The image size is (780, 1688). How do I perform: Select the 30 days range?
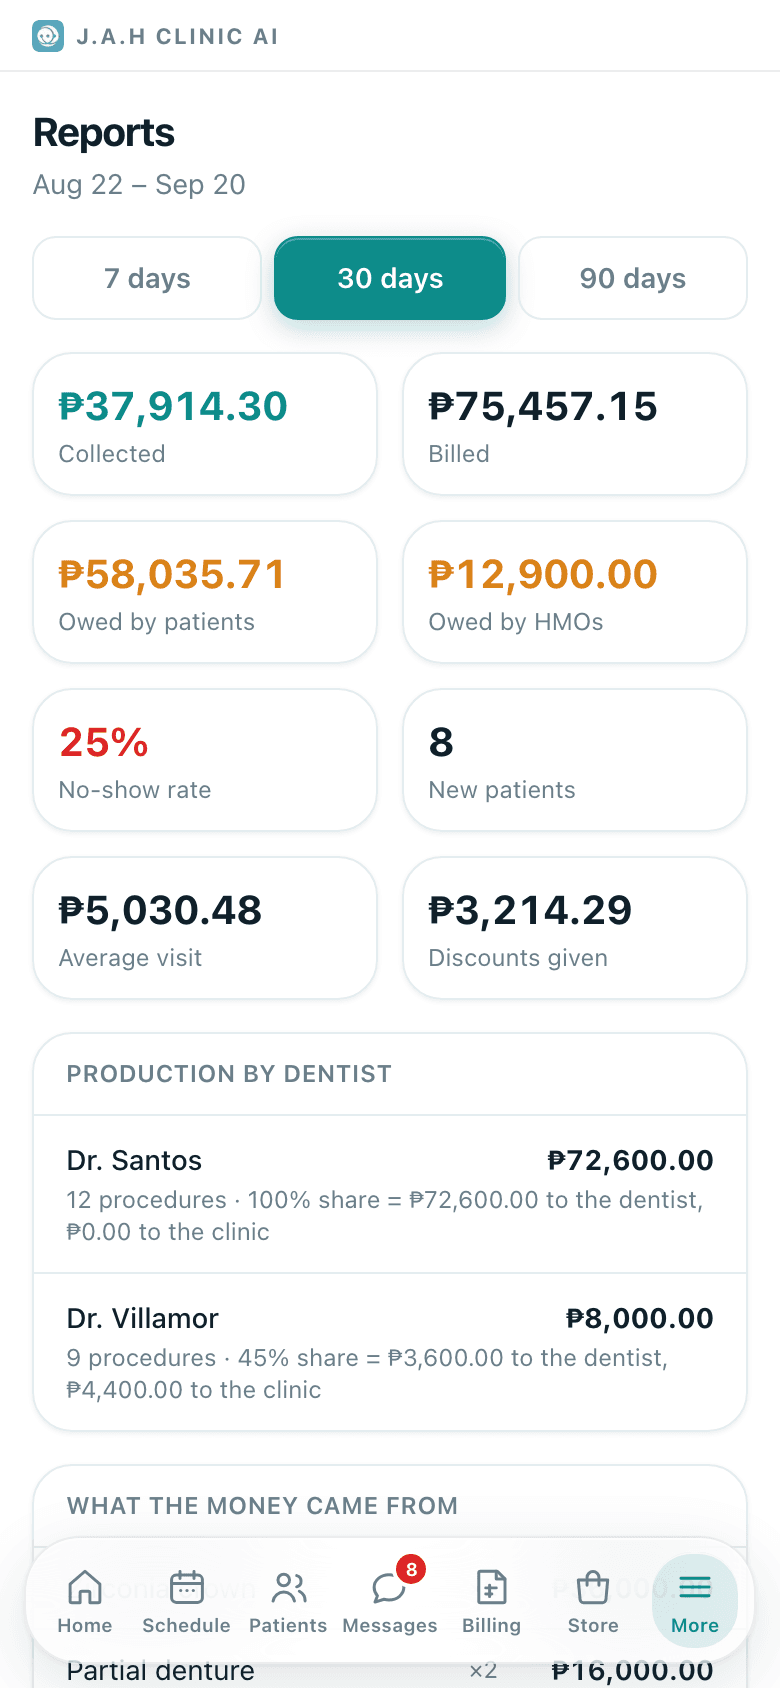[x=390, y=278]
